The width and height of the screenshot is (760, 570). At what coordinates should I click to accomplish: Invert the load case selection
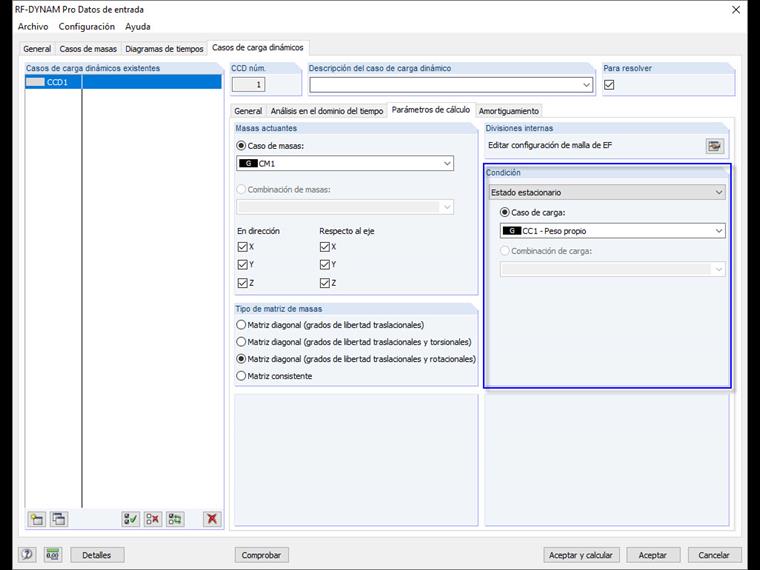click(x=175, y=519)
